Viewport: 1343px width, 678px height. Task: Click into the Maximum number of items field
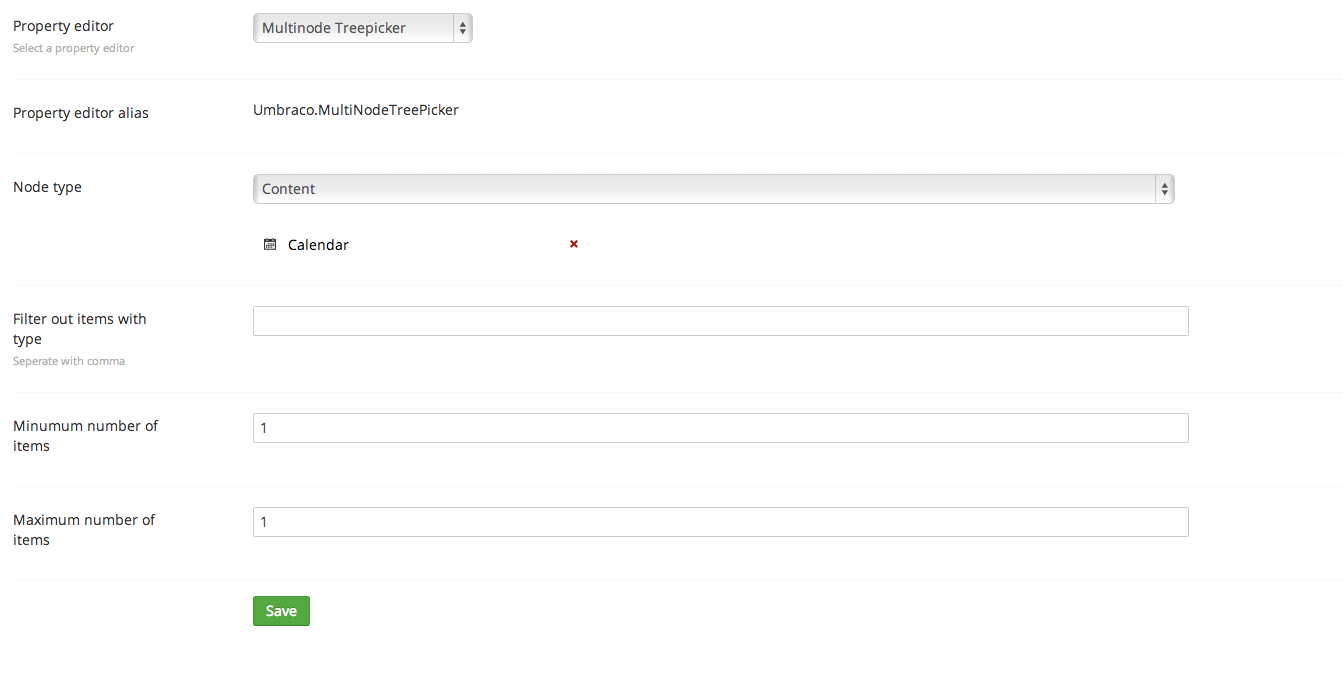point(720,522)
